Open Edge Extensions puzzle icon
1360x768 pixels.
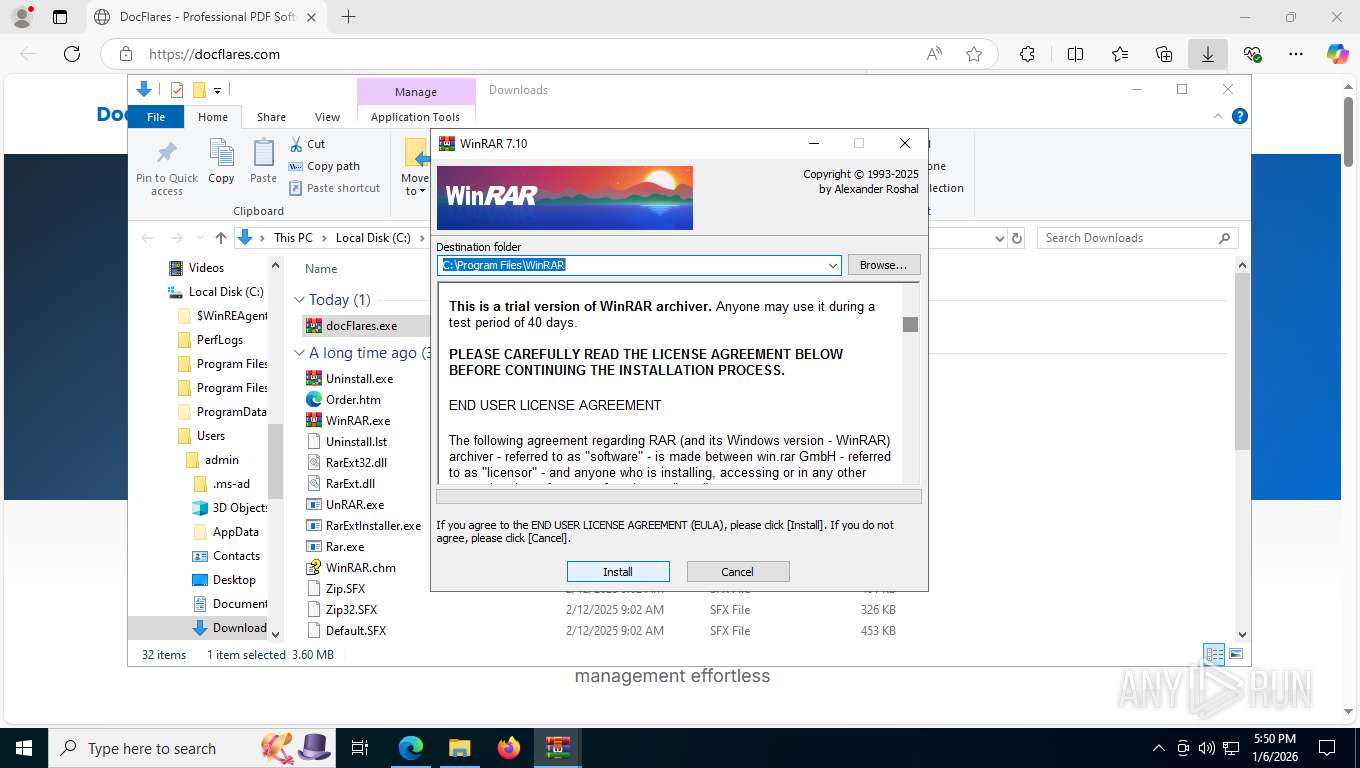point(1027,54)
